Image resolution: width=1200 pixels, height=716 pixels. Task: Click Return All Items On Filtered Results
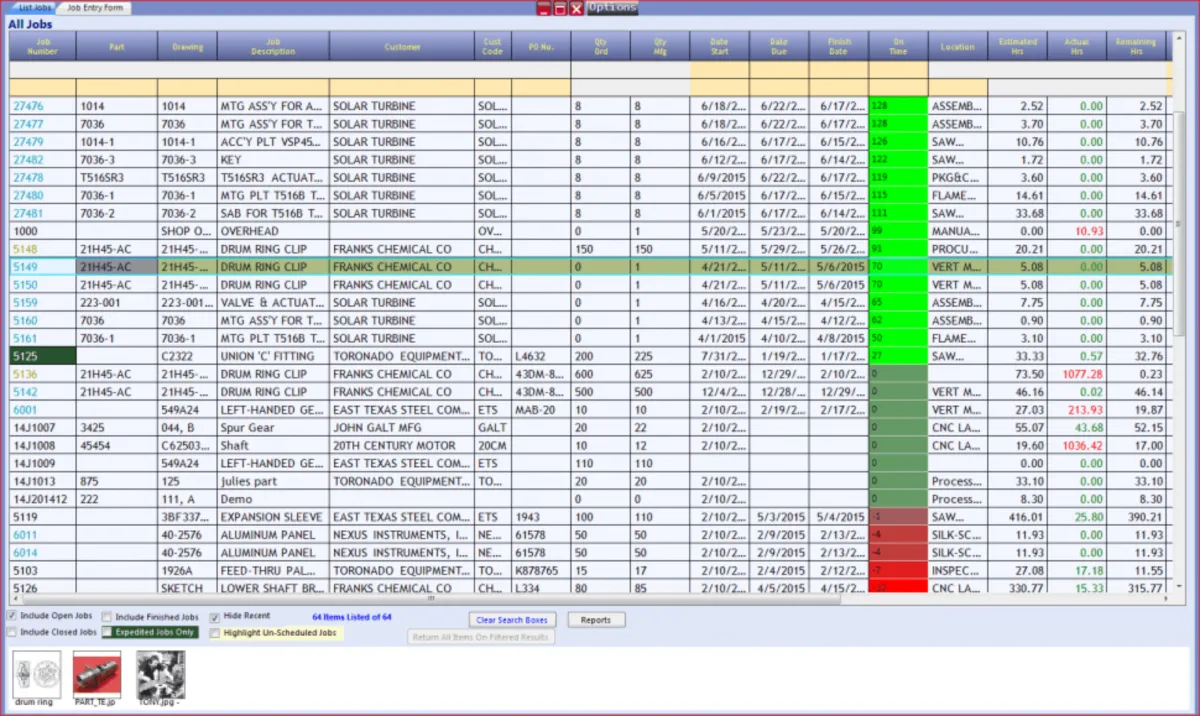(x=482, y=637)
